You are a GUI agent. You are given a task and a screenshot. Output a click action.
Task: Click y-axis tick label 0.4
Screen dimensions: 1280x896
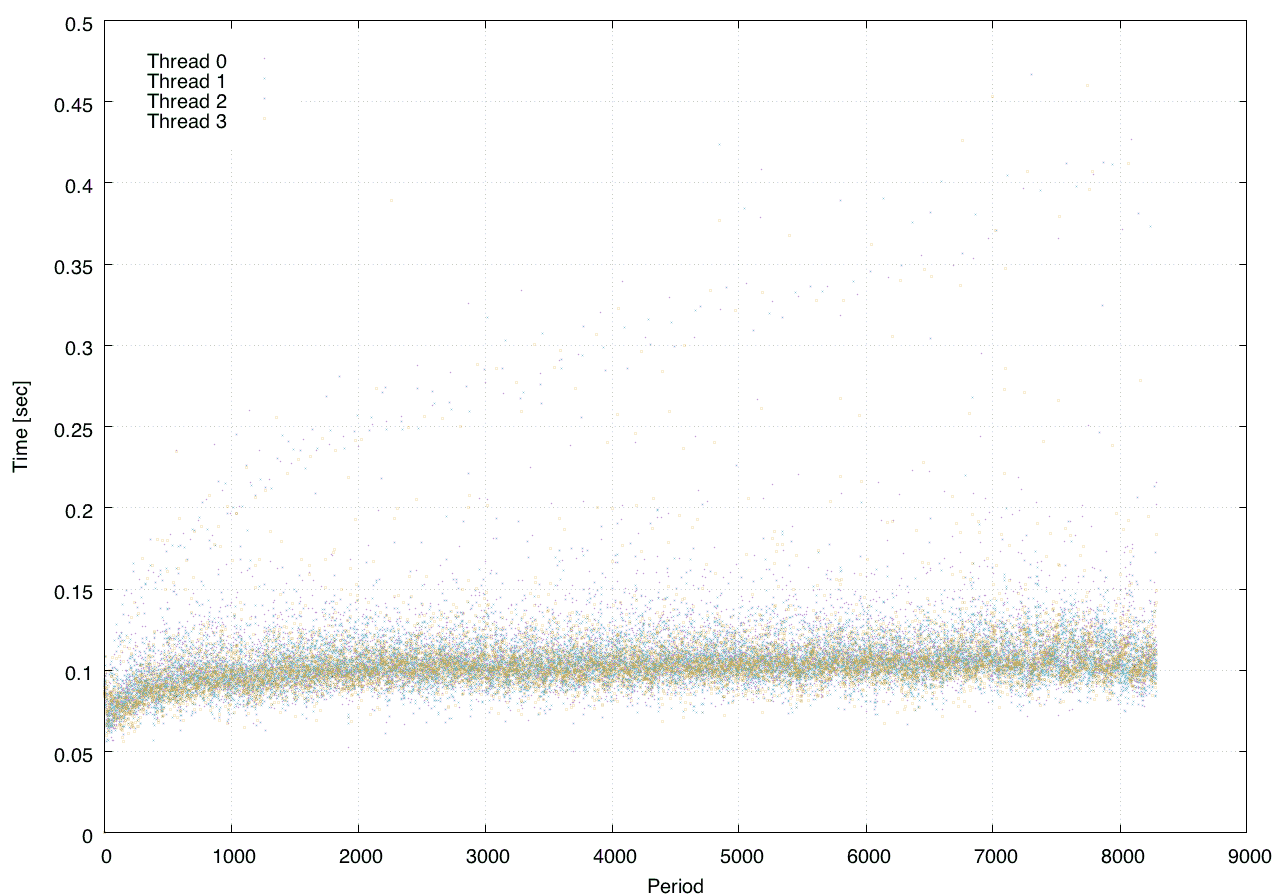click(x=79, y=184)
